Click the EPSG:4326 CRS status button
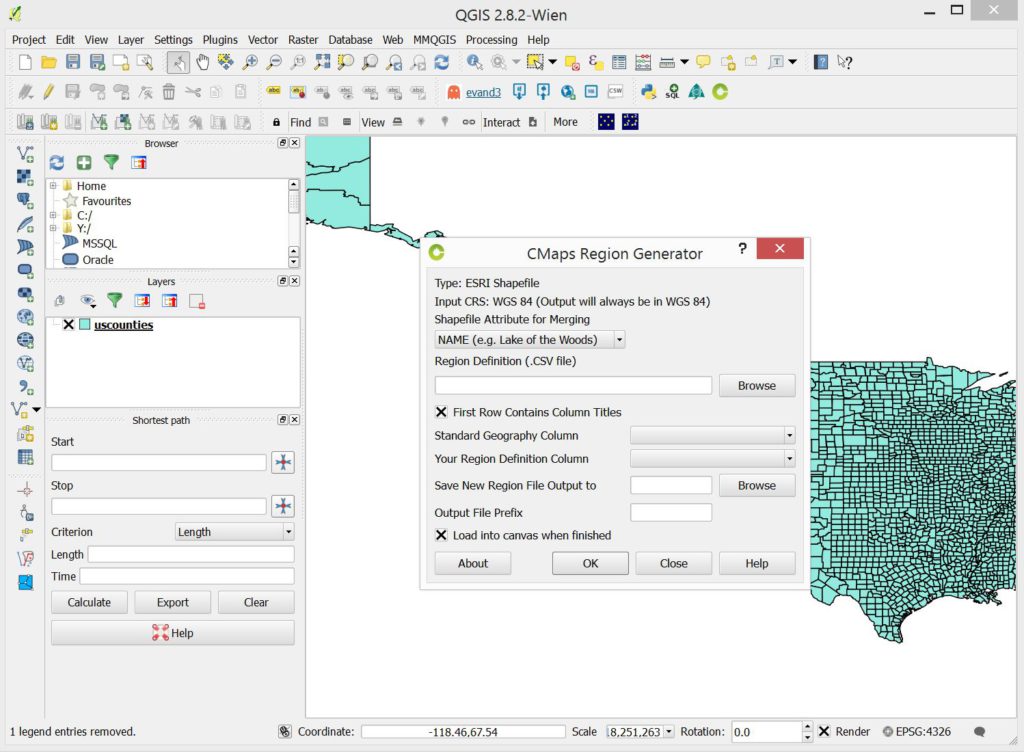Image resolution: width=1024 pixels, height=752 pixels. click(x=917, y=732)
